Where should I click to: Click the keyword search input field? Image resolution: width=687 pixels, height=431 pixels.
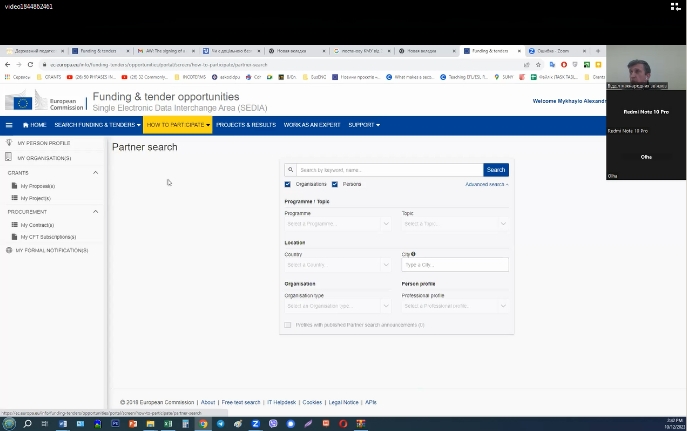(x=390, y=170)
